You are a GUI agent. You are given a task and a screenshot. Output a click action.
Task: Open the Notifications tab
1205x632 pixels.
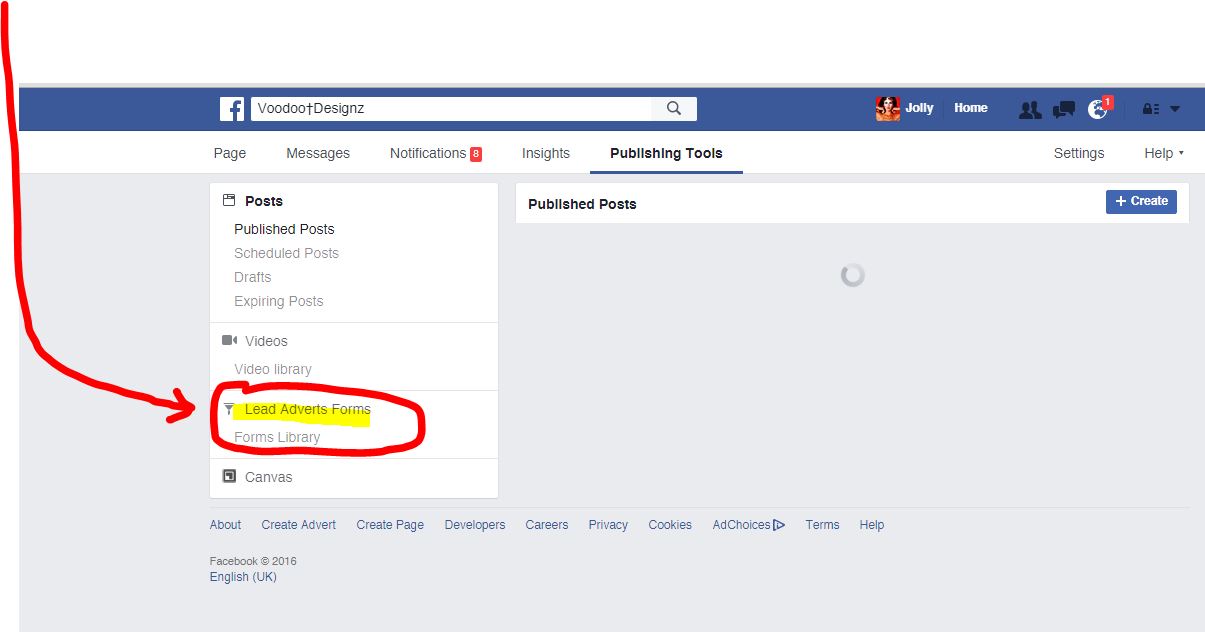436,153
